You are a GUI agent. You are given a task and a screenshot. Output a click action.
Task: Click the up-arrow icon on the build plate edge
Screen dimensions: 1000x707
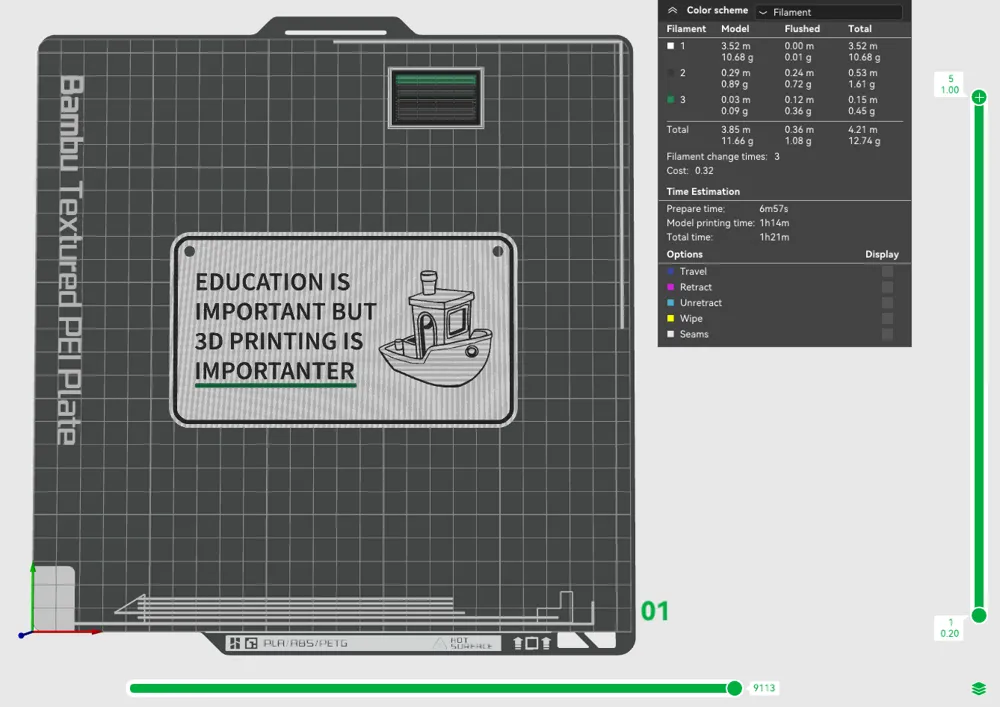tap(518, 643)
